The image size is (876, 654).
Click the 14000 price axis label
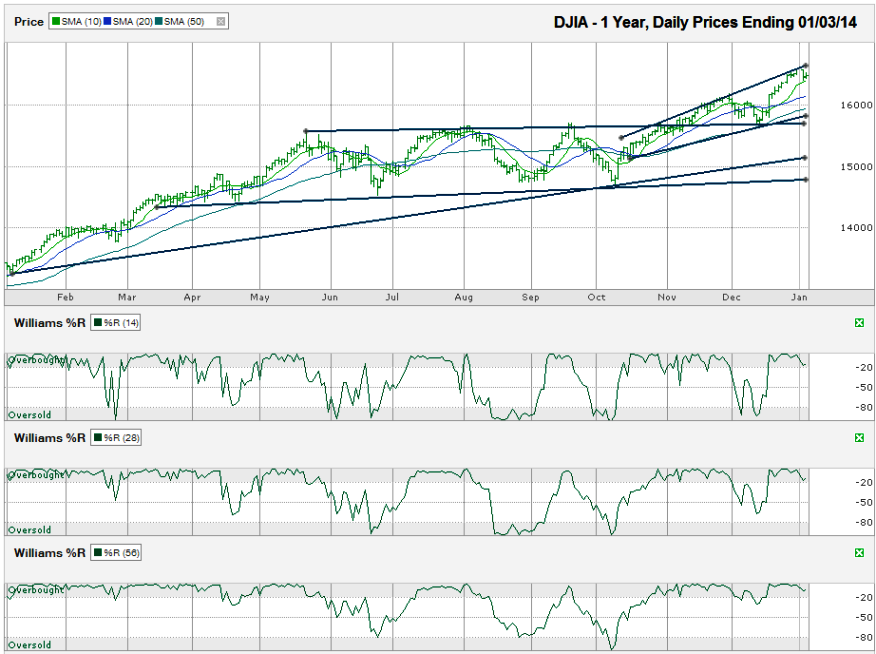point(856,228)
